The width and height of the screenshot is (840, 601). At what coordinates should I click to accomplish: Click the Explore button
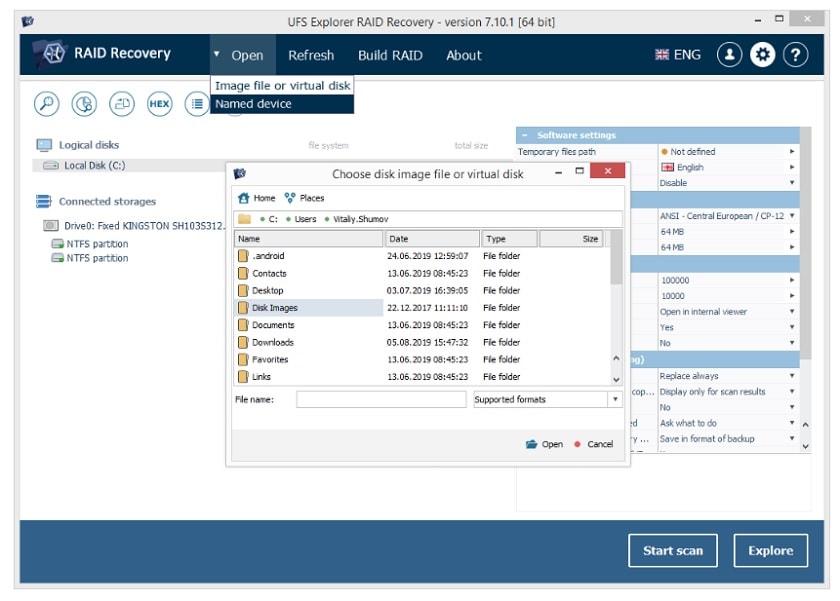click(x=770, y=551)
